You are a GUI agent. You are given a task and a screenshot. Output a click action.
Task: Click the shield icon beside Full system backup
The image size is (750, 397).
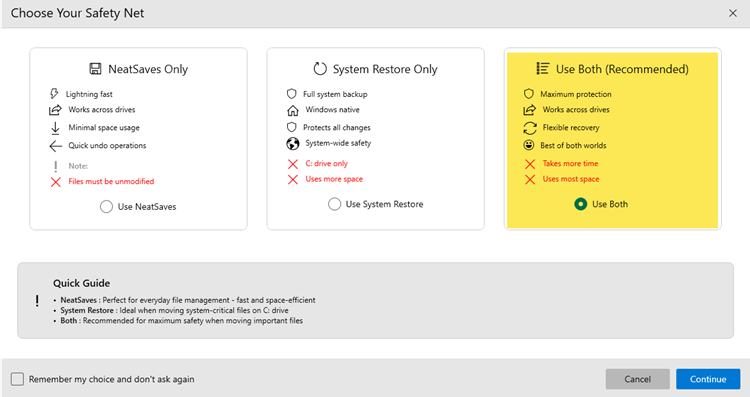(291, 94)
